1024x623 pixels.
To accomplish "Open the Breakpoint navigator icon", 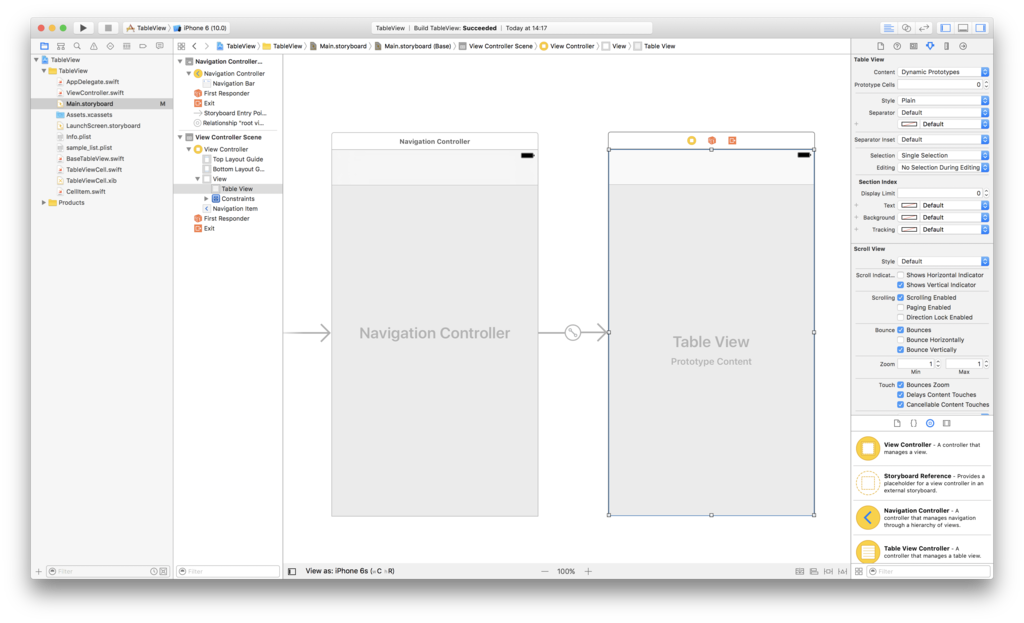I will 143,46.
